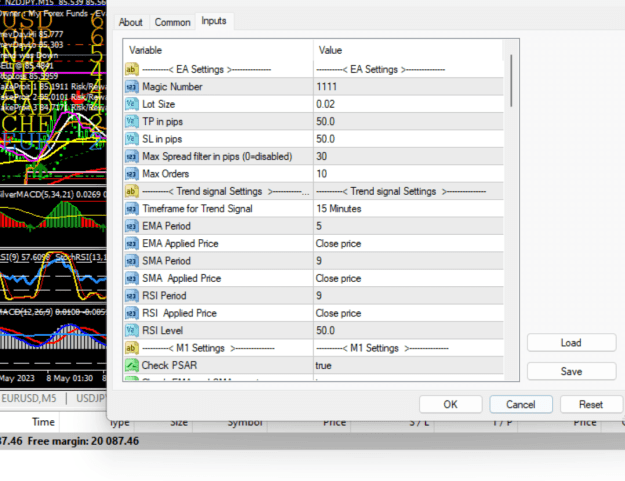
Task: Select the EMA Period variable label
Action: [167, 226]
